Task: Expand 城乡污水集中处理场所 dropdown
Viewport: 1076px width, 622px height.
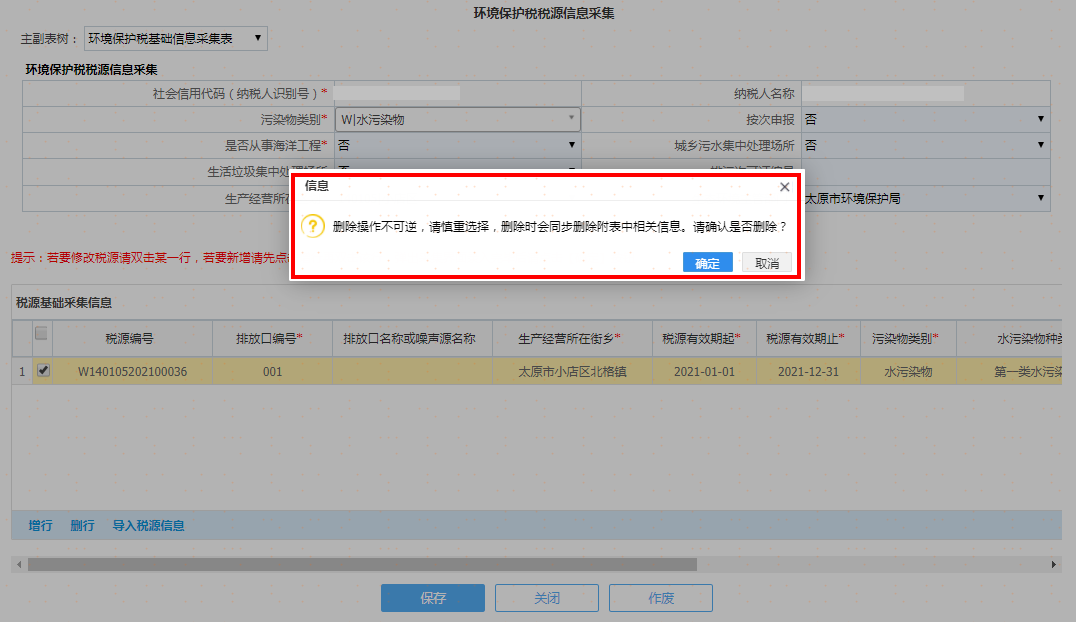Action: point(925,146)
